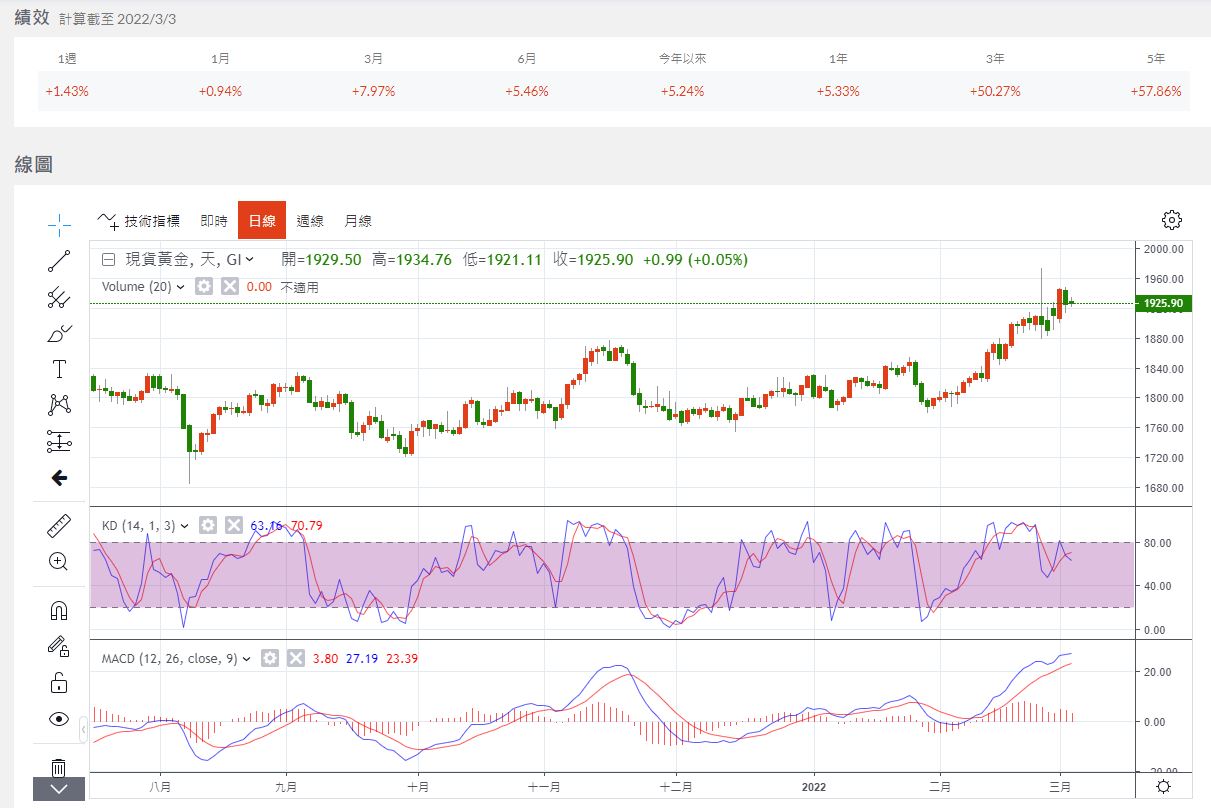Screen dimensions: 1211x808
Task: Select the crosshair cursor tool
Action: [59, 223]
